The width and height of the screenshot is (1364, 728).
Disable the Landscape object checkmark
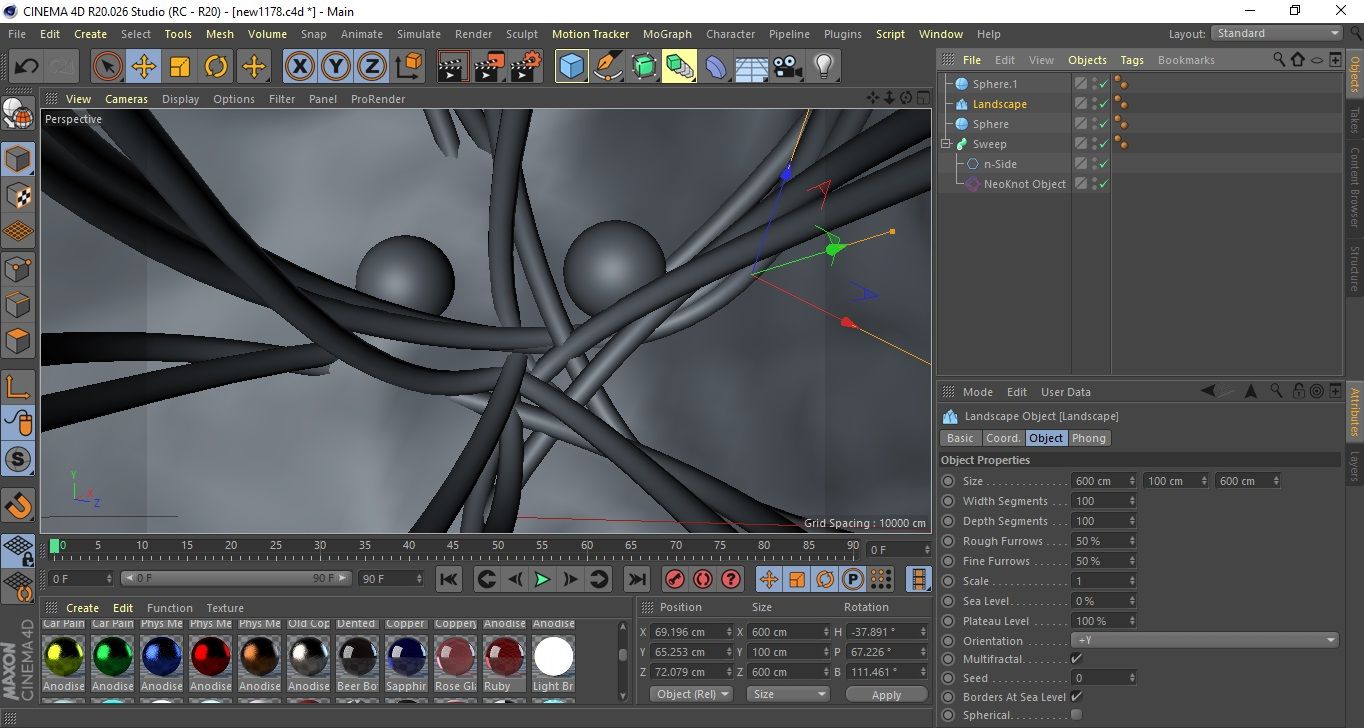[1103, 105]
